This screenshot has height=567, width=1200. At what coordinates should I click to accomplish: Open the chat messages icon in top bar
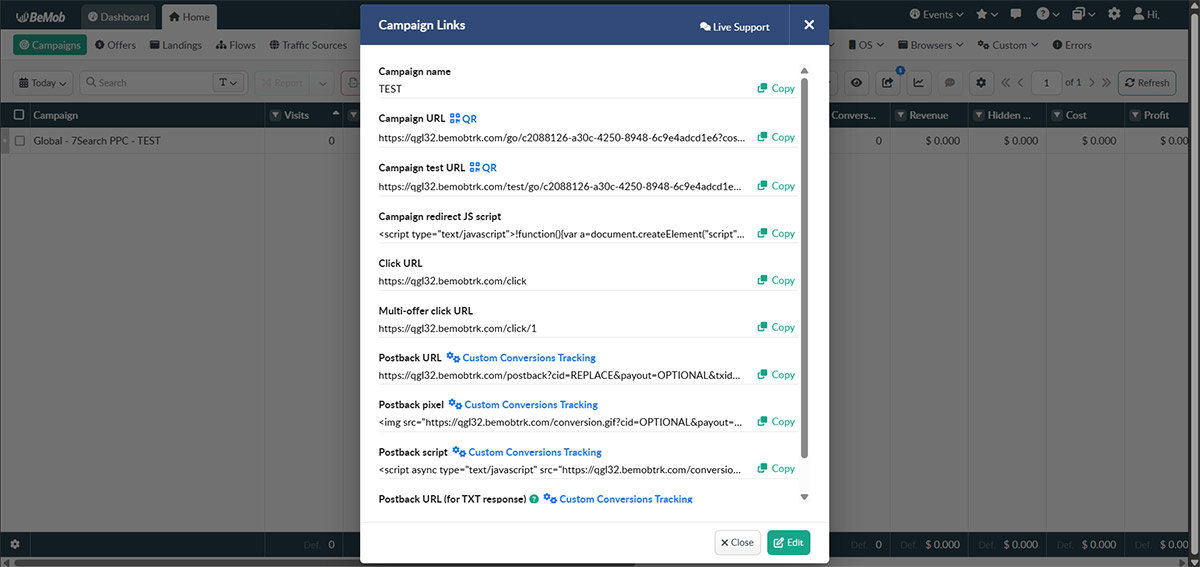[1016, 15]
